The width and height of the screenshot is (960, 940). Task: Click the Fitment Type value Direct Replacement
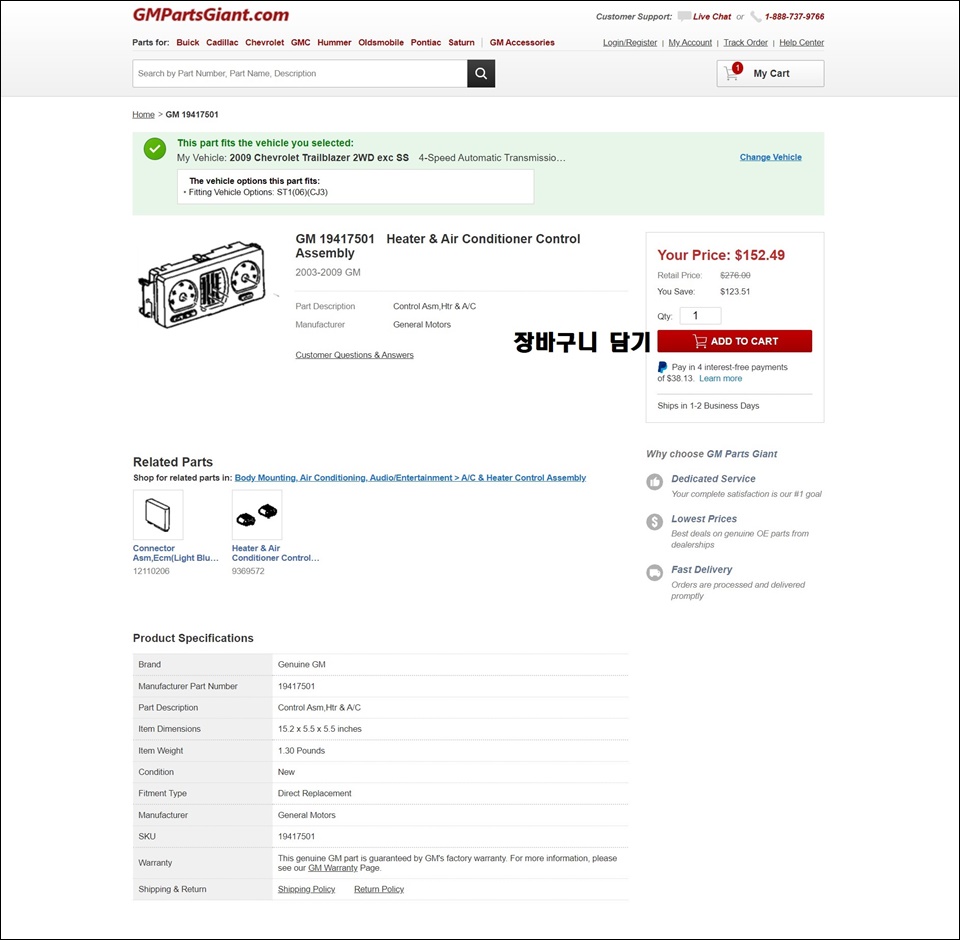coord(315,794)
